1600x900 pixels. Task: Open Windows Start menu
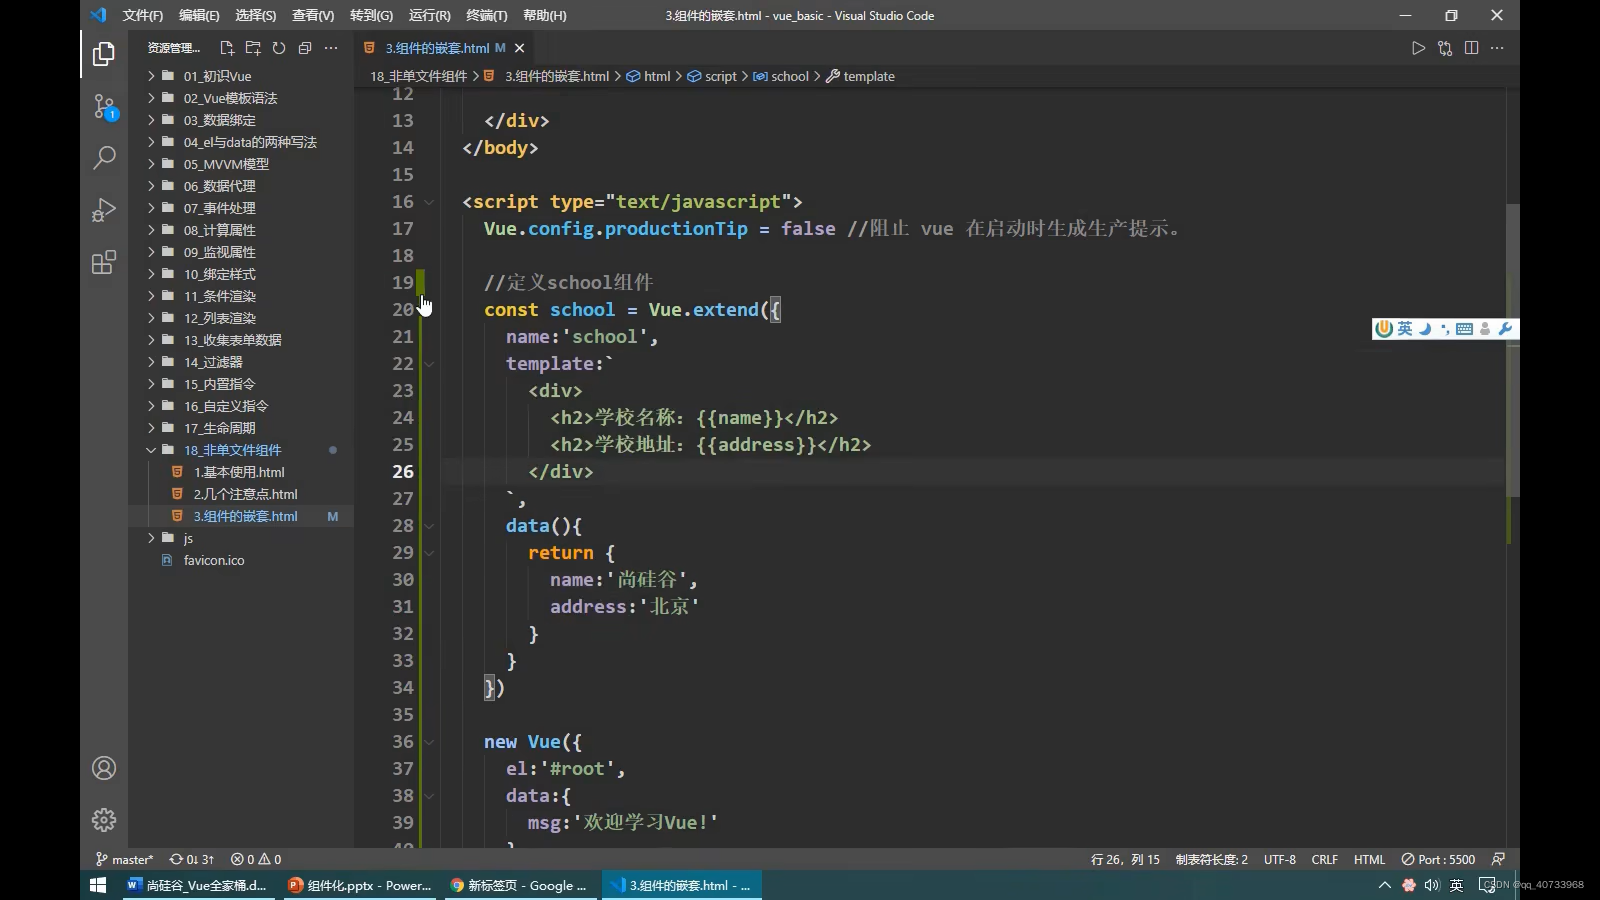(x=98, y=885)
